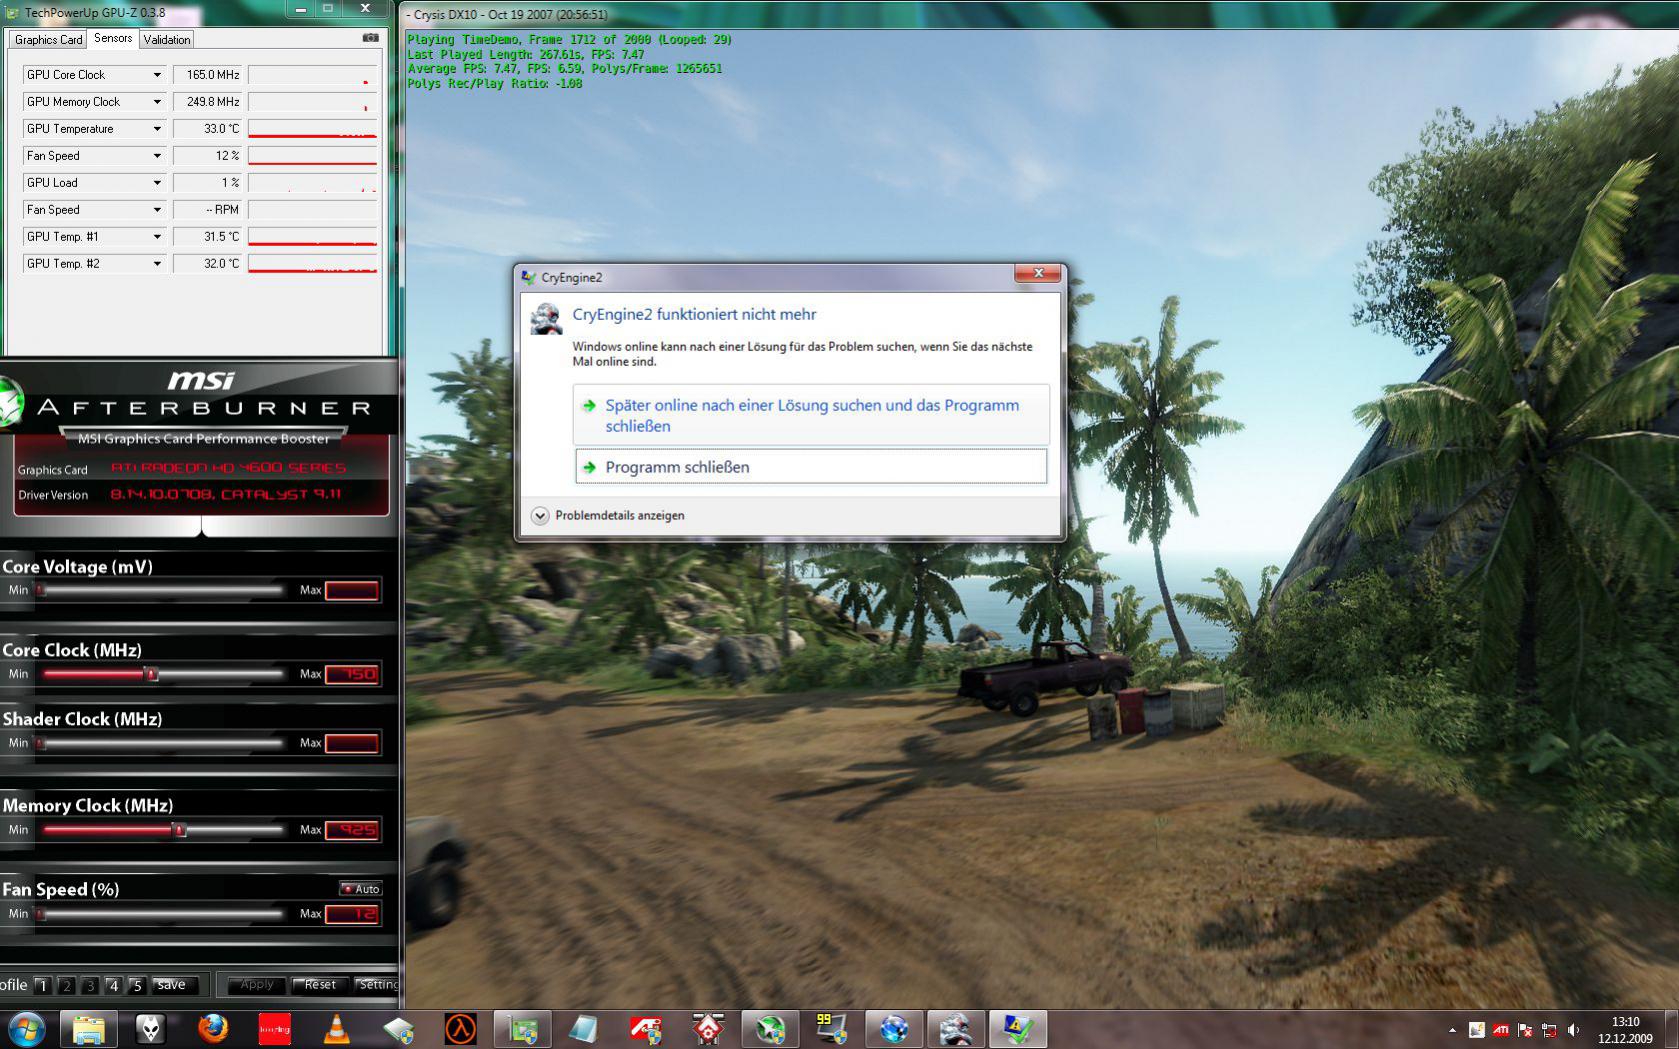Open the taskbar icon with green checkmark
Screen dimensions: 1679x1049
pyautogui.click(x=1018, y=1028)
